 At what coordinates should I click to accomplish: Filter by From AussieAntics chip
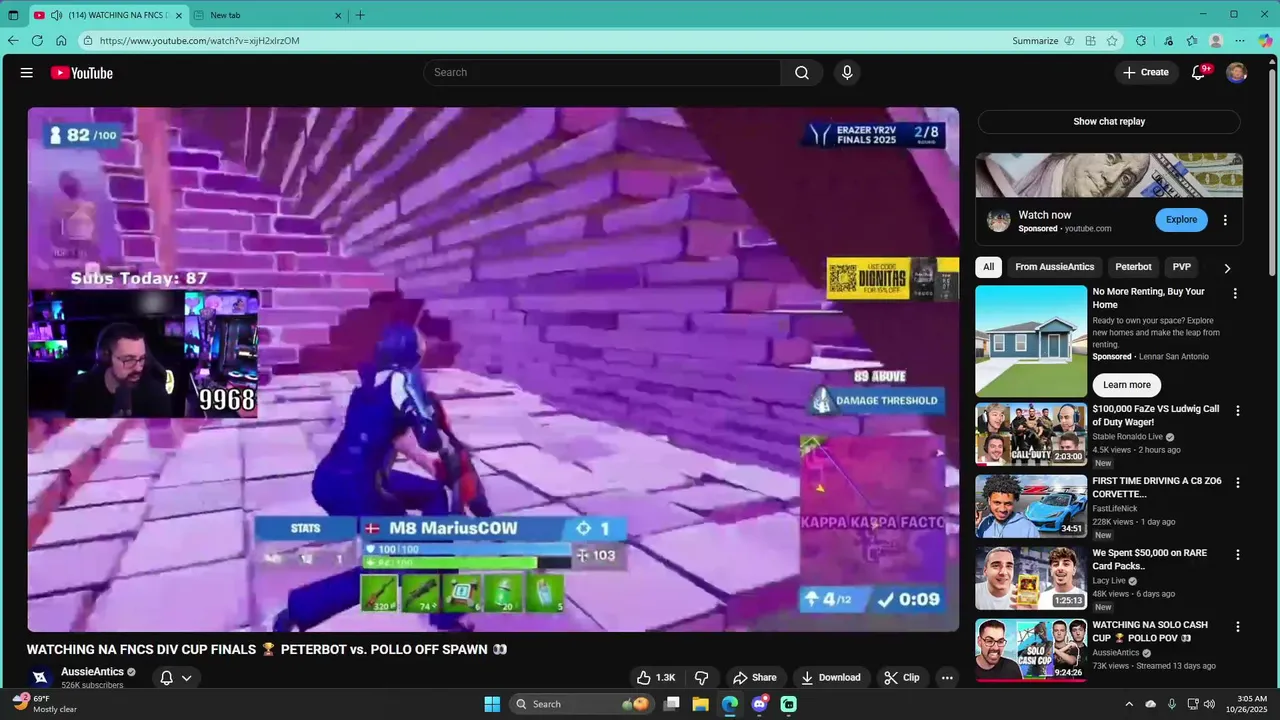point(1055,267)
